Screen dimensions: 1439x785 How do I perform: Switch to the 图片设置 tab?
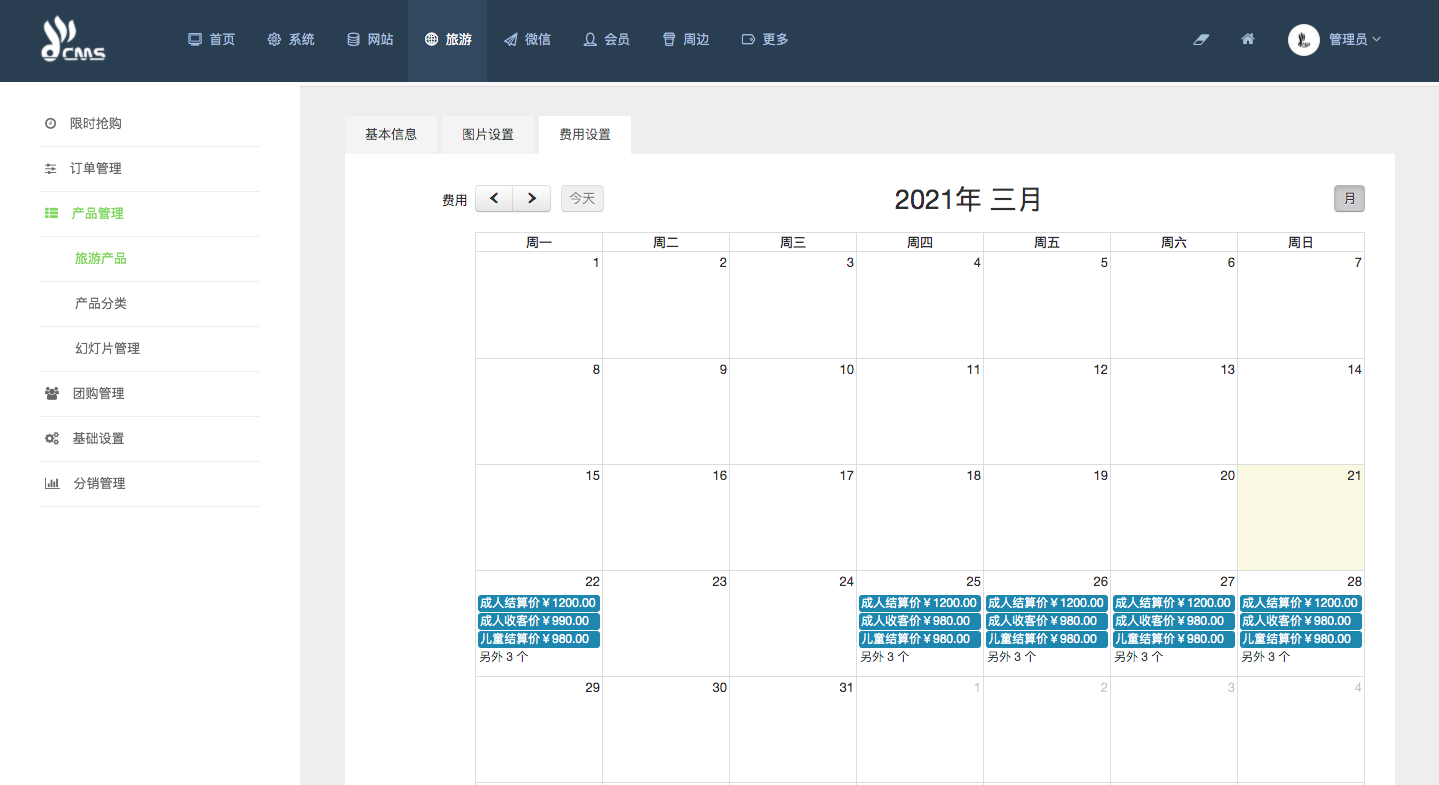488,135
